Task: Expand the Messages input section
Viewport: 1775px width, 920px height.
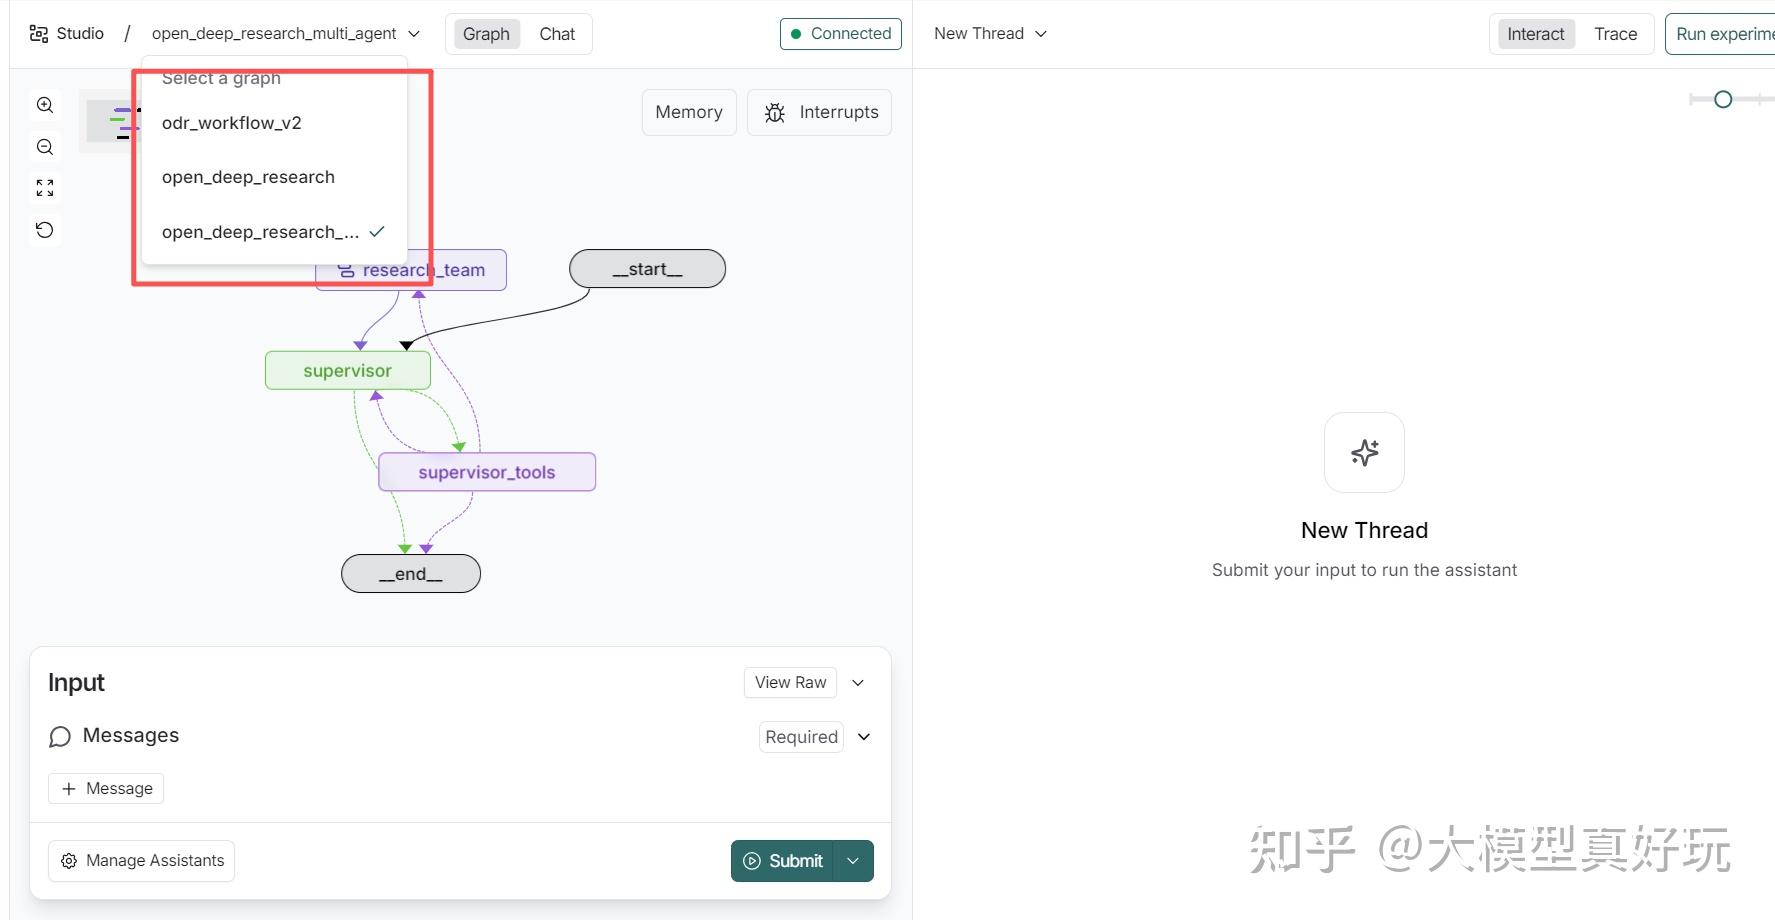Action: pyautogui.click(x=863, y=737)
